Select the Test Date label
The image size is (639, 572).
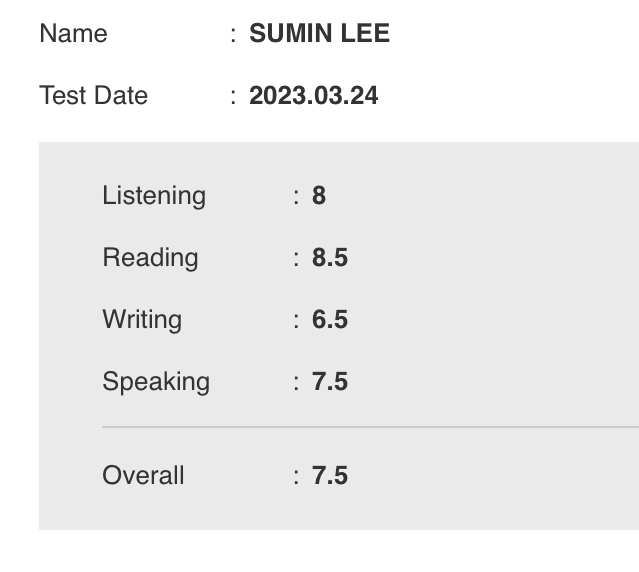click(93, 95)
